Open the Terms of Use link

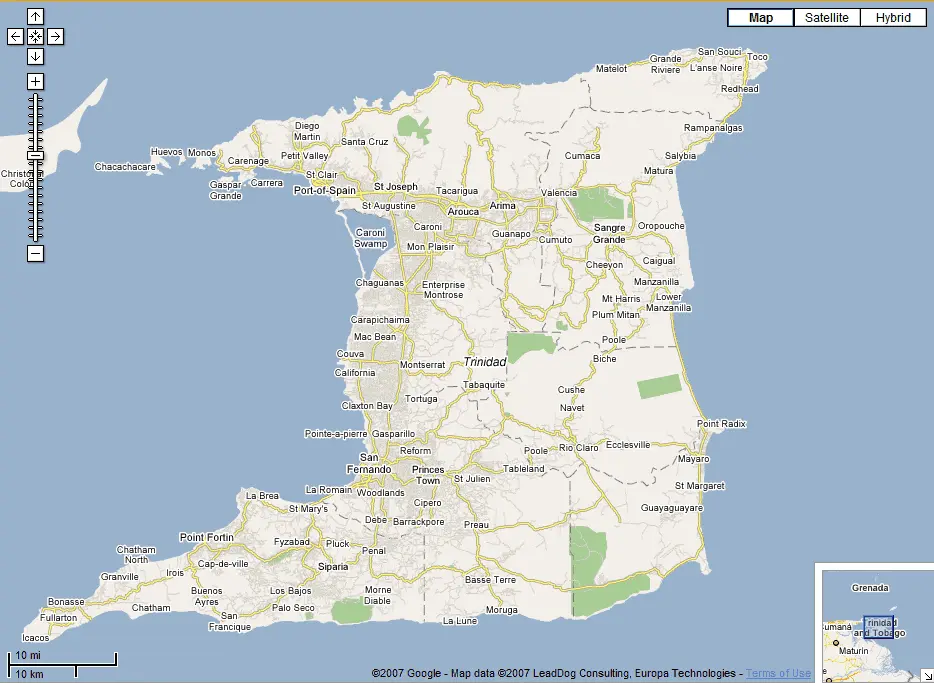tap(778, 673)
